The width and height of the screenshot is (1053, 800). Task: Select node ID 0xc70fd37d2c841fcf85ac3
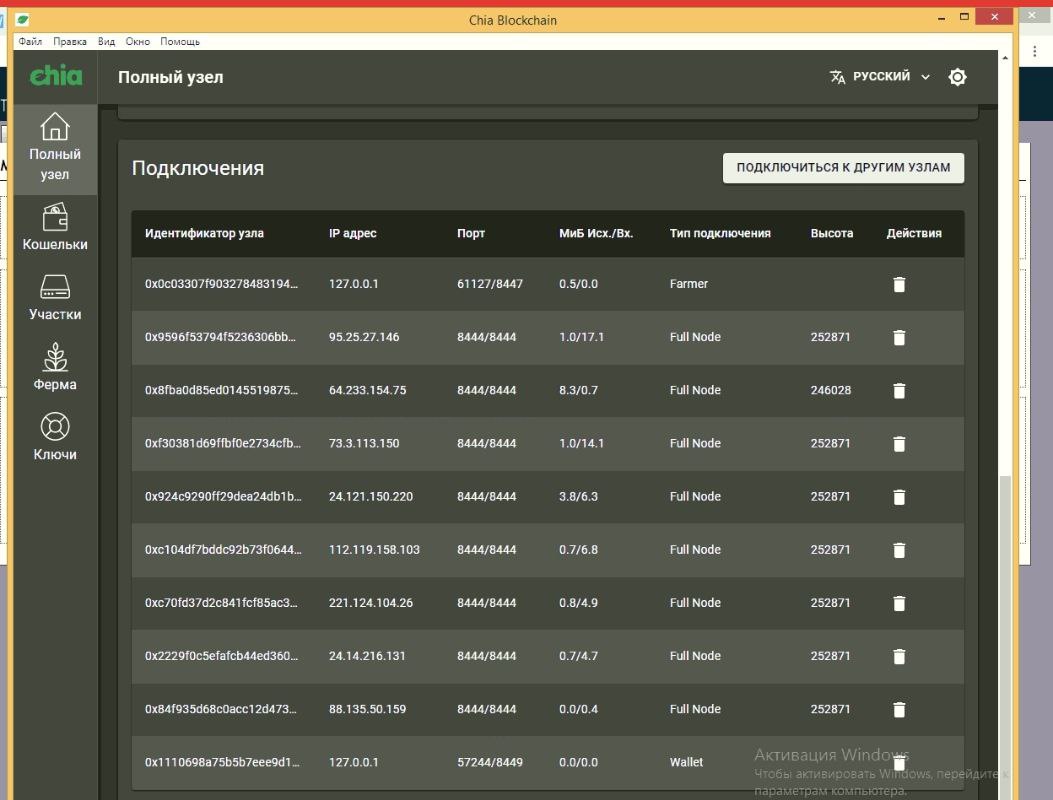pos(222,603)
